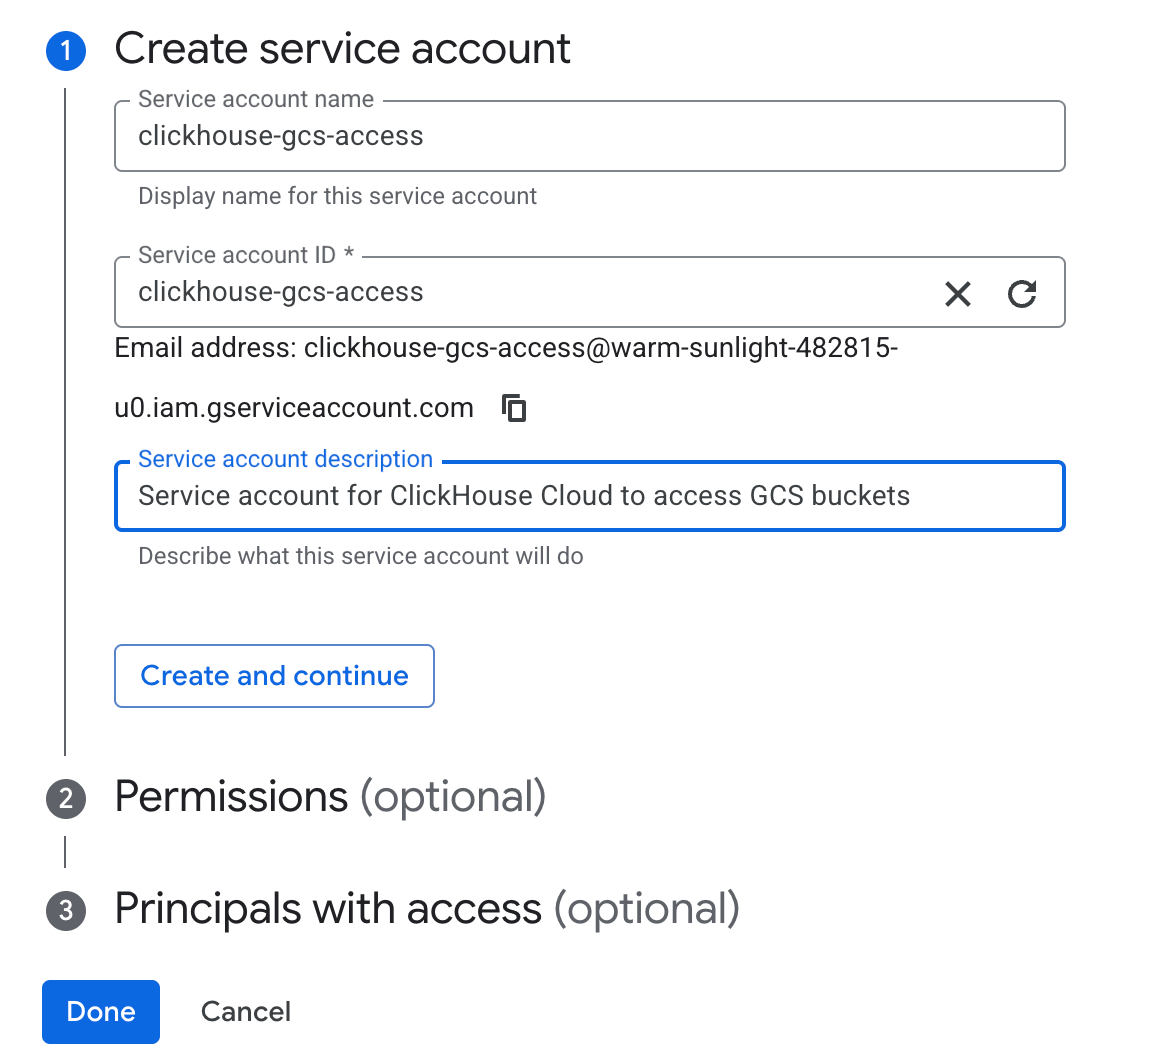This screenshot has width=1152, height=1052.
Task: Regenerate the Service account ID
Action: coord(1021,294)
